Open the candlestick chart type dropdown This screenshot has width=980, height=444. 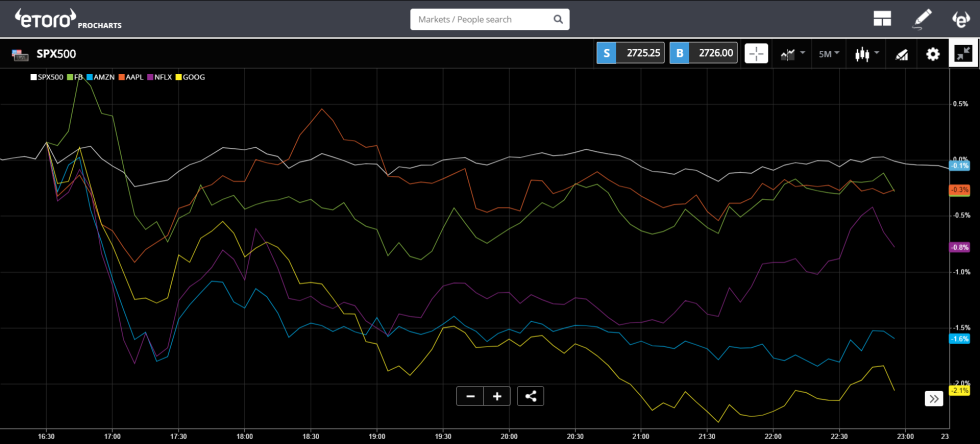(866, 54)
